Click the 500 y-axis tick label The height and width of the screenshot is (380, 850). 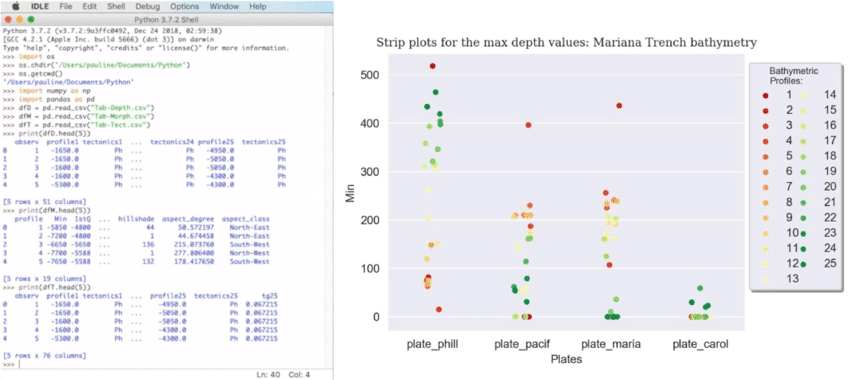[x=369, y=75]
